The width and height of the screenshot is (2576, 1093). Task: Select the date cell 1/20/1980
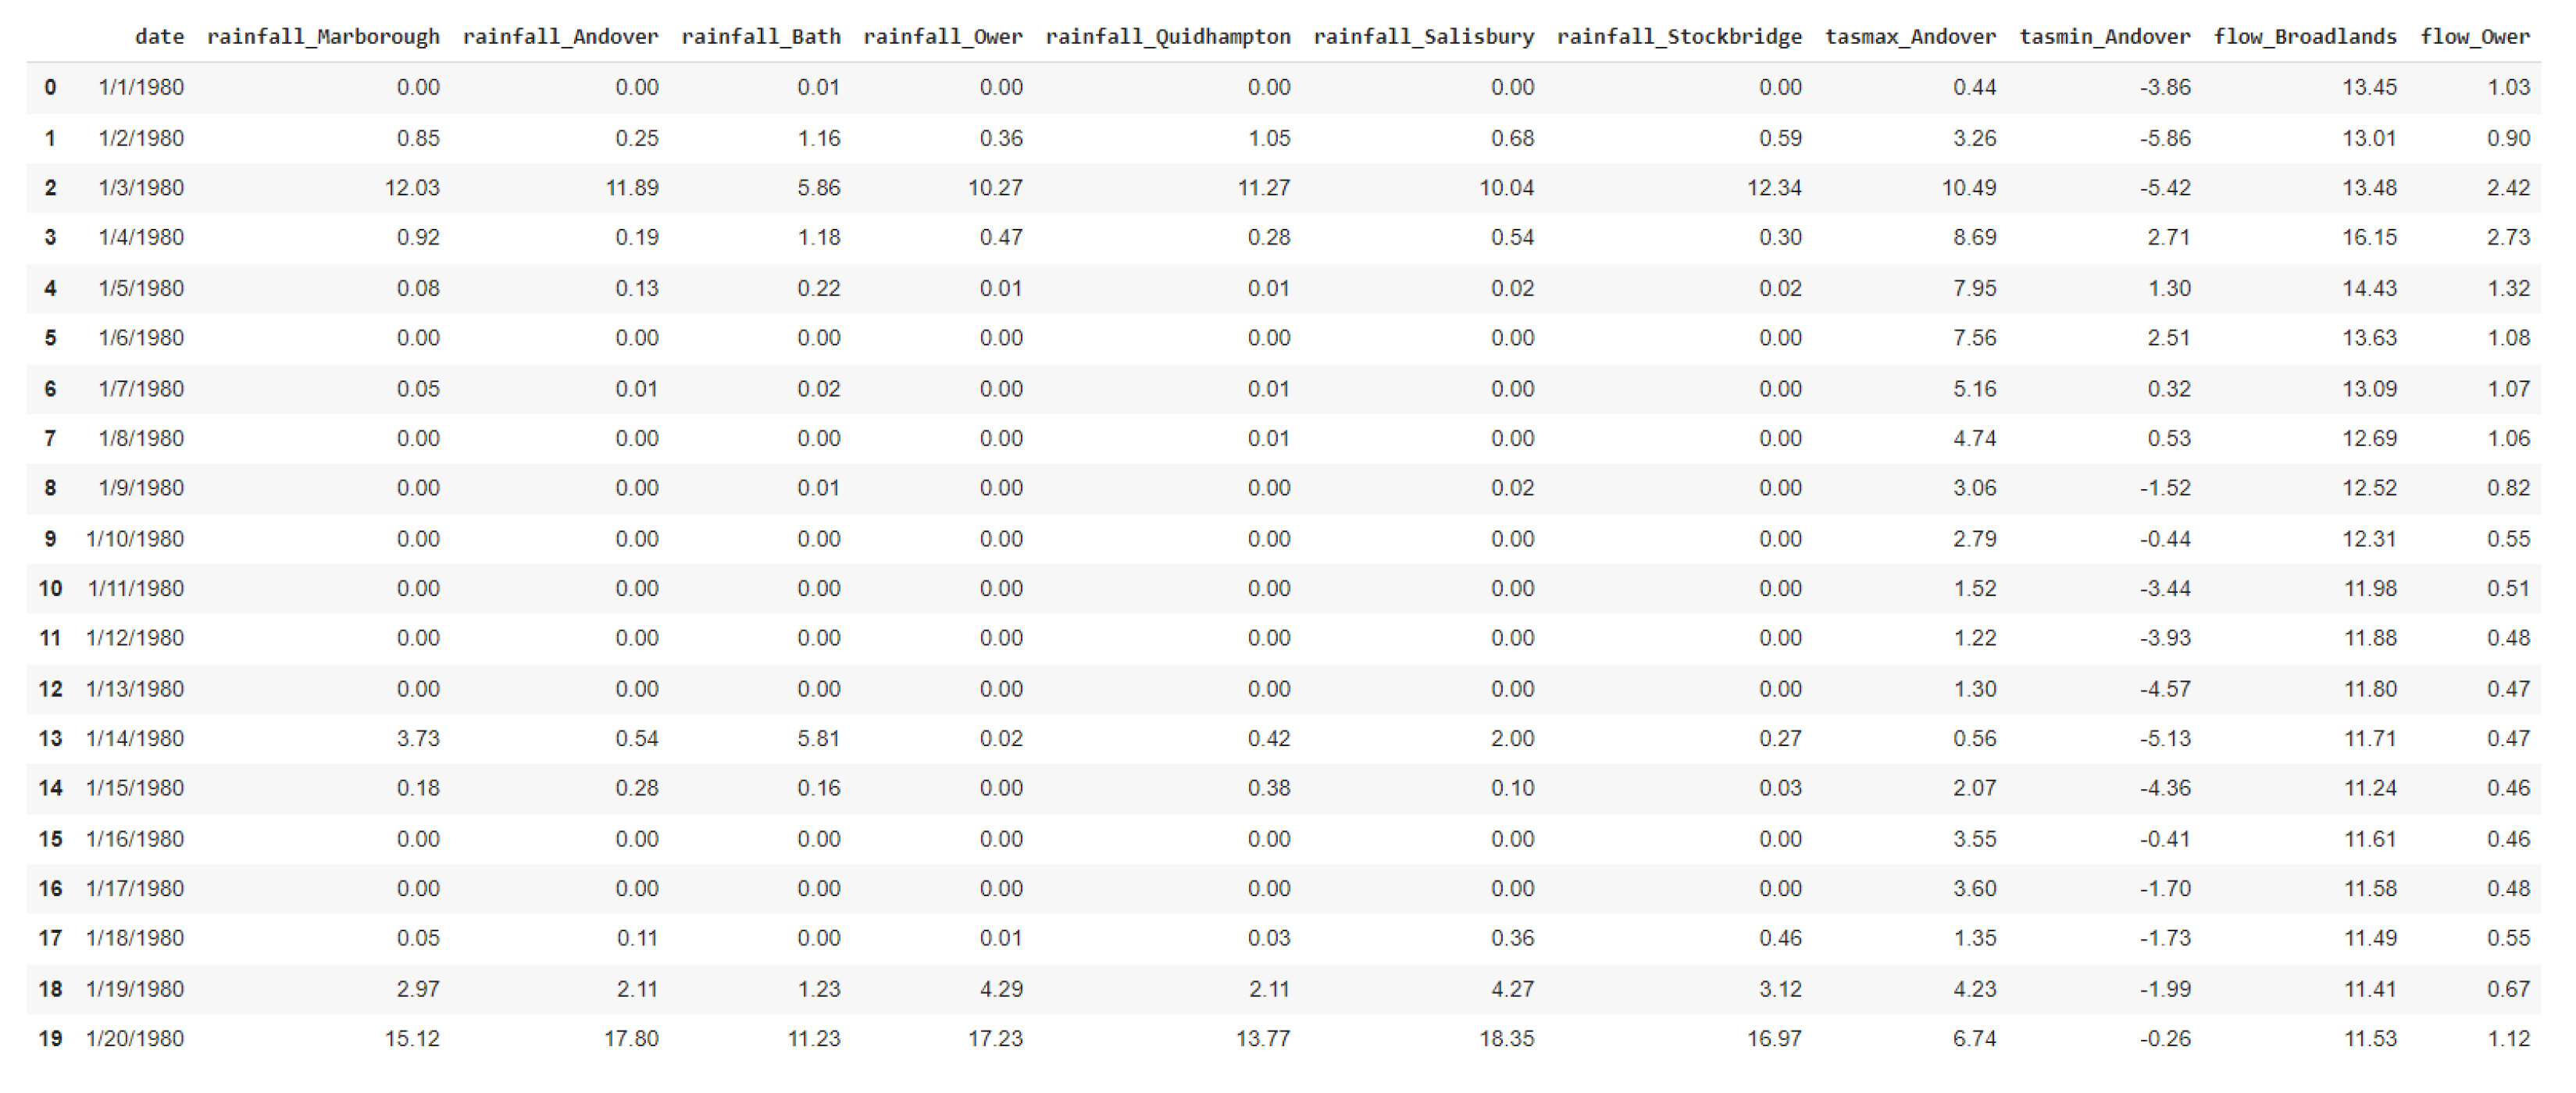click(x=135, y=1039)
